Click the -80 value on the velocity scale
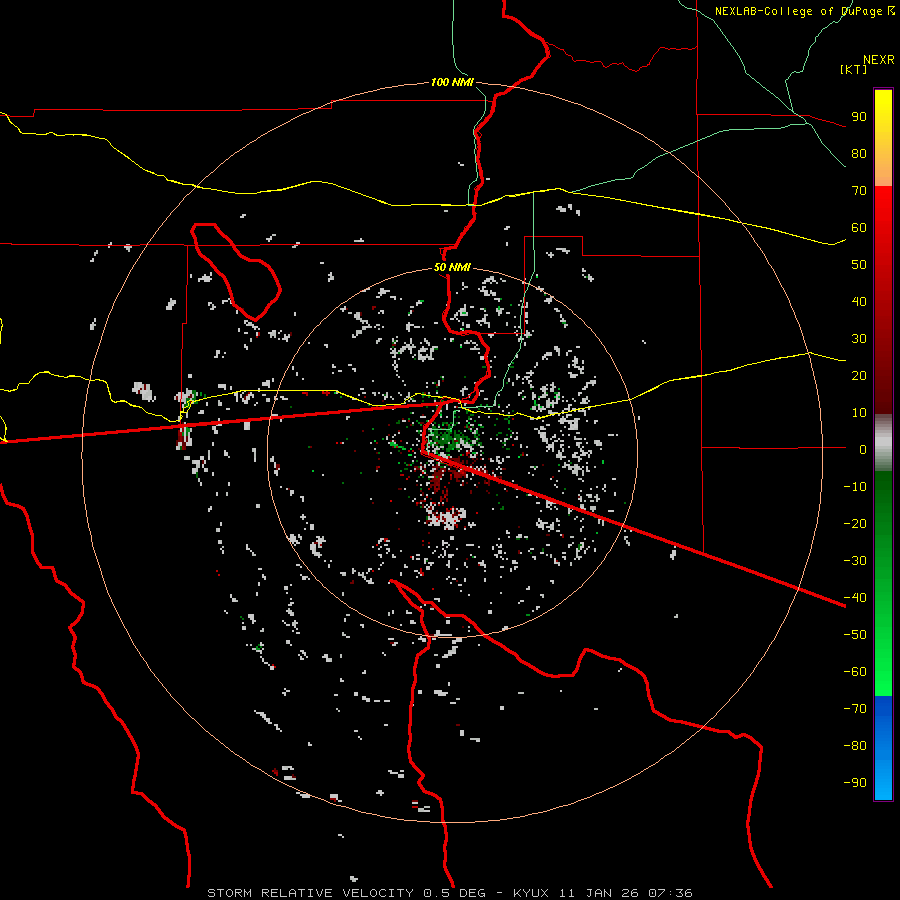The image size is (900, 900). (855, 746)
